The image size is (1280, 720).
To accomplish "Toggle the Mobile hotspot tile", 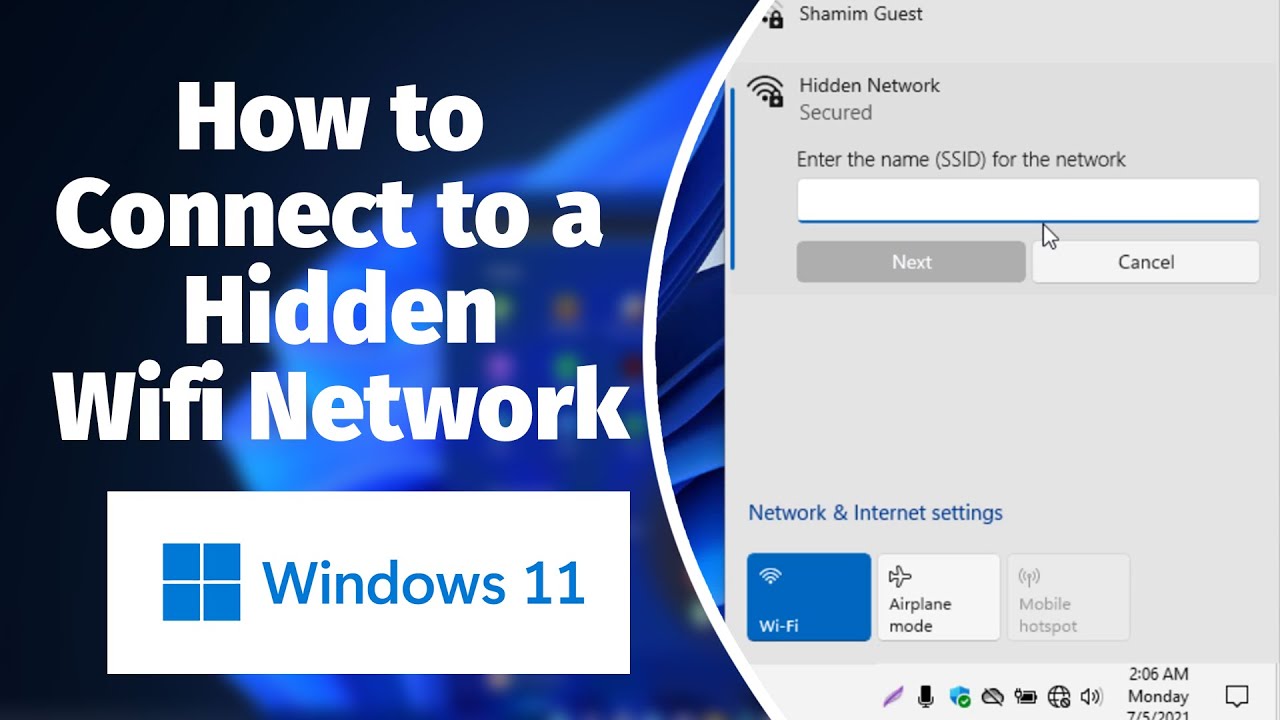I will click(1068, 597).
